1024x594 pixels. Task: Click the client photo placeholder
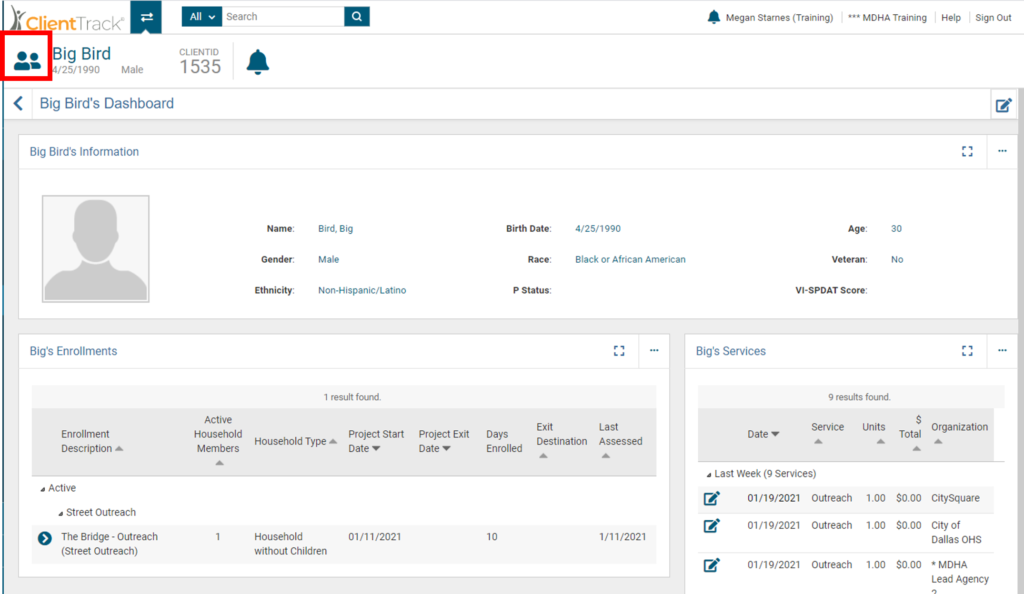(x=95, y=249)
